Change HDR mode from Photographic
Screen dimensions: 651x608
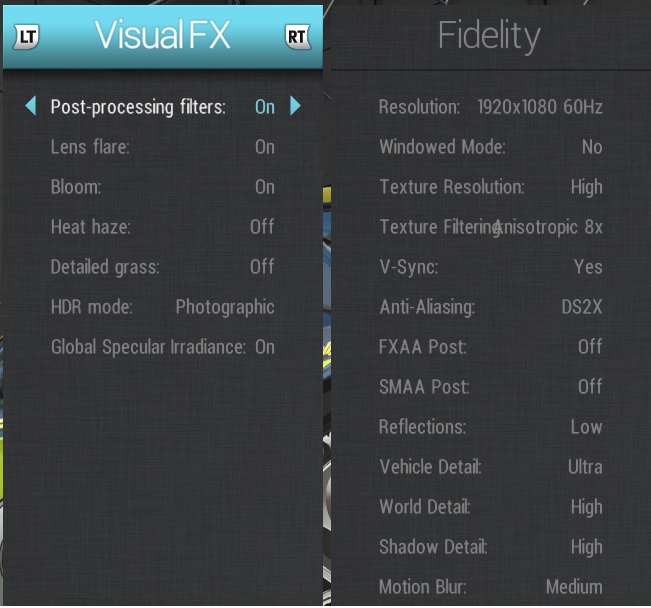click(x=225, y=307)
